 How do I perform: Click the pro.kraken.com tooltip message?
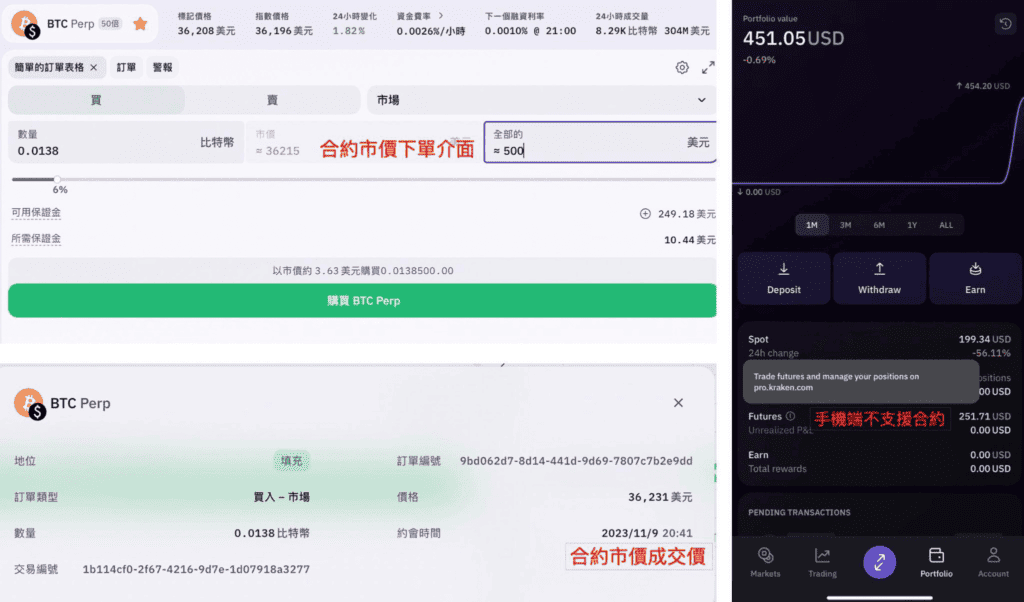[x=861, y=382]
